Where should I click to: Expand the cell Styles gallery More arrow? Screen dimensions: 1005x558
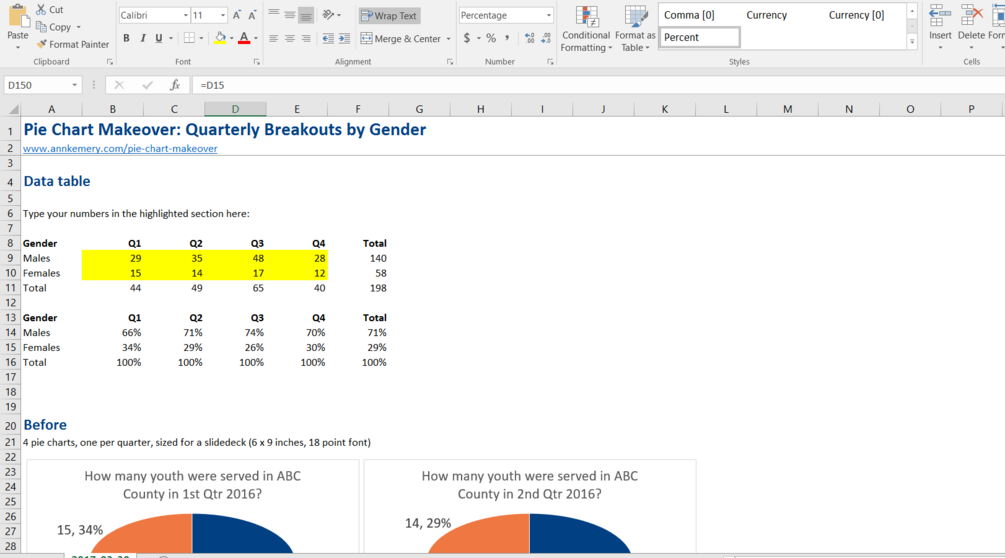(912, 42)
